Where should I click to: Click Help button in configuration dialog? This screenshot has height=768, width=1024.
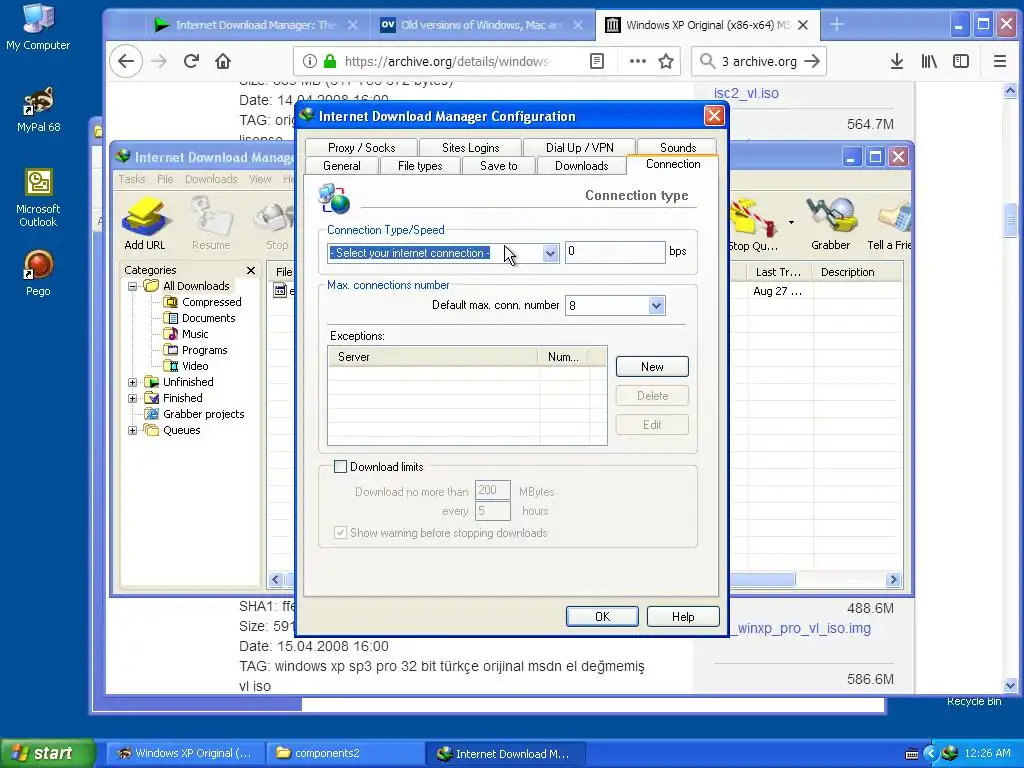683,616
